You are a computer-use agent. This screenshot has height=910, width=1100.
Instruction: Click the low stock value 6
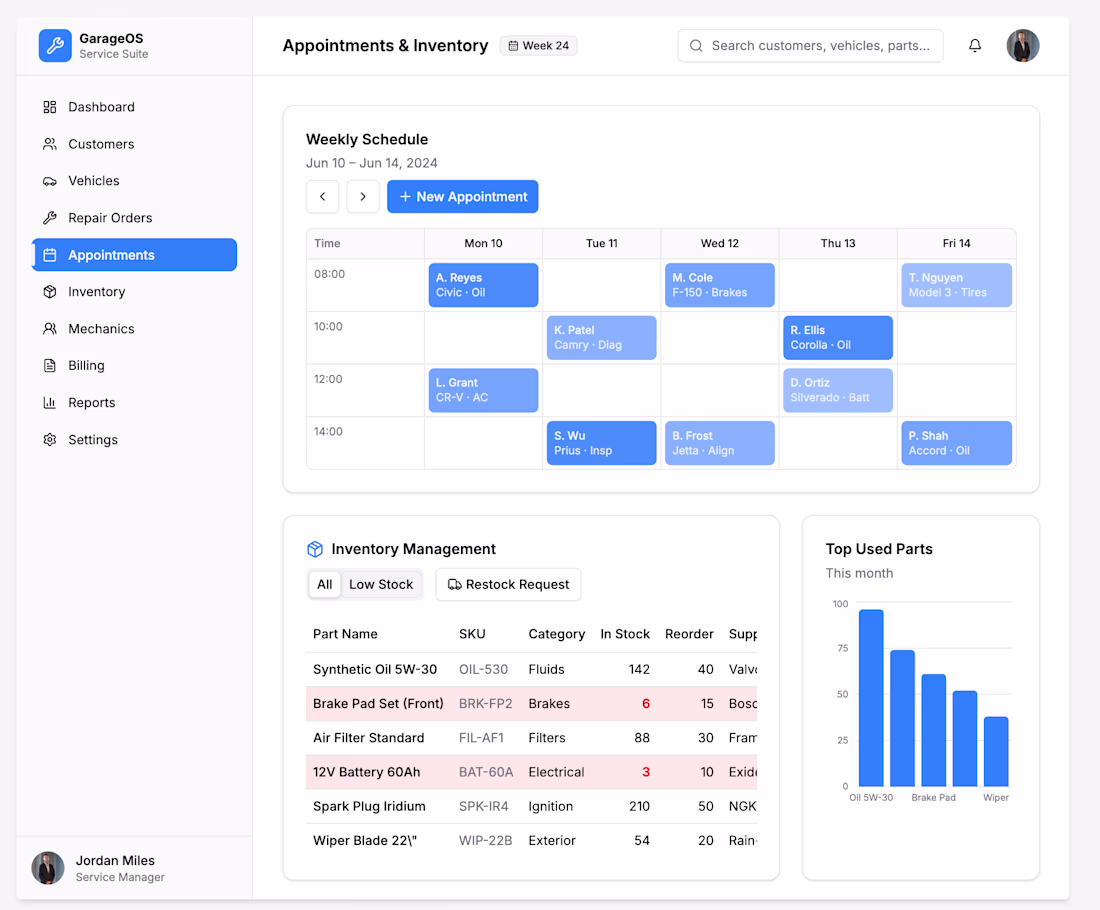tap(645, 704)
